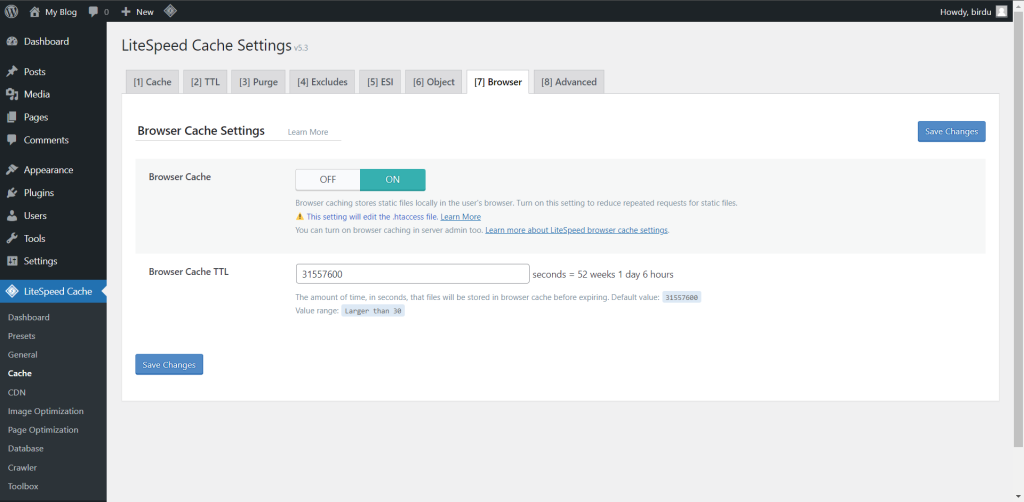Open Page Optimization submenu item
This screenshot has width=1024, height=502.
click(43, 430)
